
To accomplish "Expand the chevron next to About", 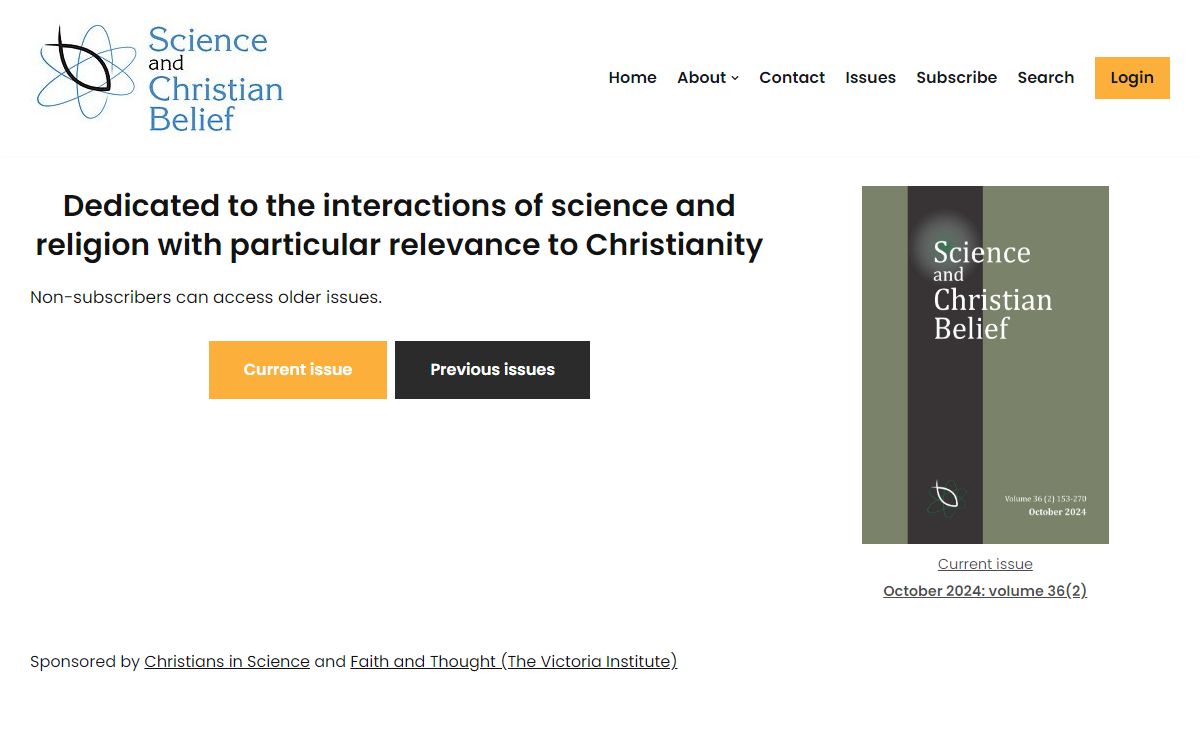I will click(735, 78).
